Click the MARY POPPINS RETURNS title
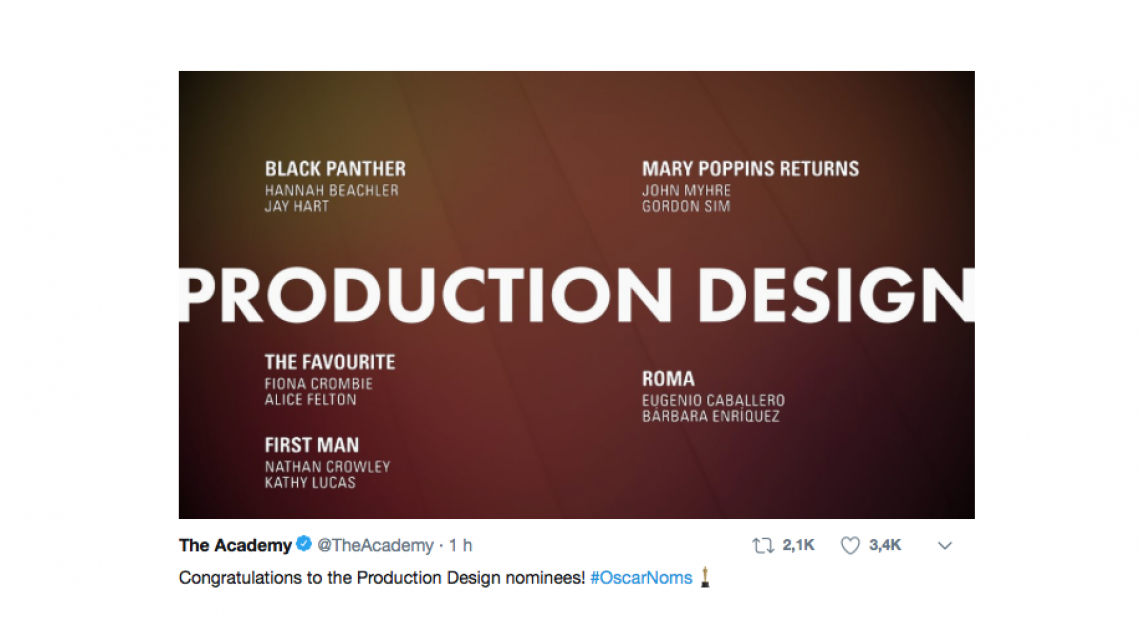The image size is (1140, 641). (750, 169)
